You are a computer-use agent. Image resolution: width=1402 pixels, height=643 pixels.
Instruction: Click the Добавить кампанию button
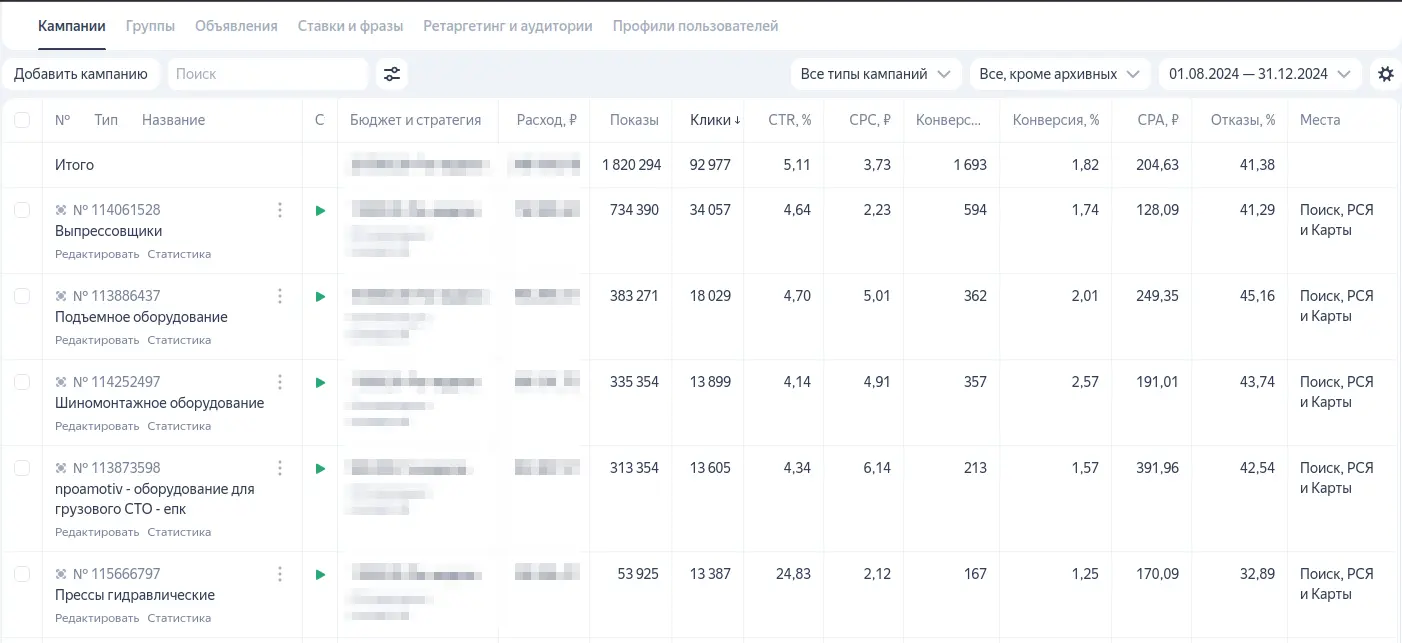(x=81, y=74)
